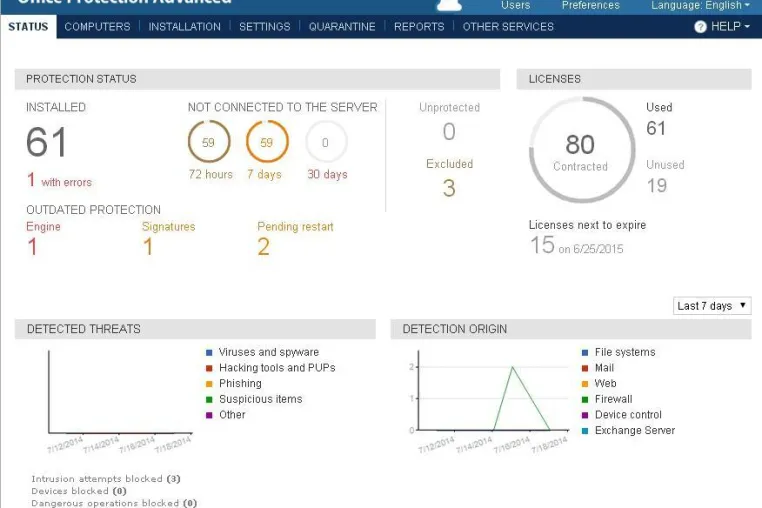This screenshot has height=508, width=762.
Task: Click the Detection Origin section header
Action: click(571, 329)
